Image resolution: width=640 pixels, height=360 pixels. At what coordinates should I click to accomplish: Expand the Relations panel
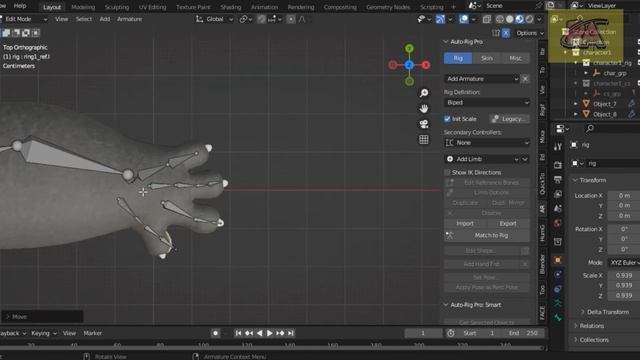(x=589, y=326)
